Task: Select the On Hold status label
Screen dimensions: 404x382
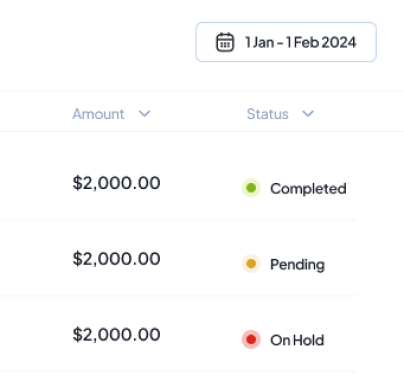Action: pos(297,340)
